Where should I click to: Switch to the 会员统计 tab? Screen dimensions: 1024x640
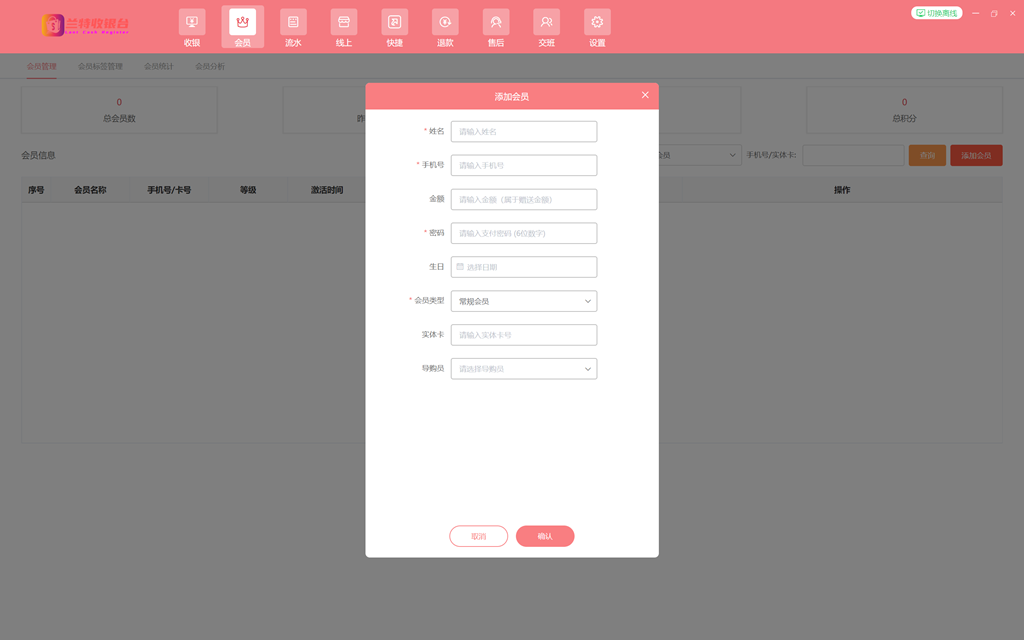158,66
